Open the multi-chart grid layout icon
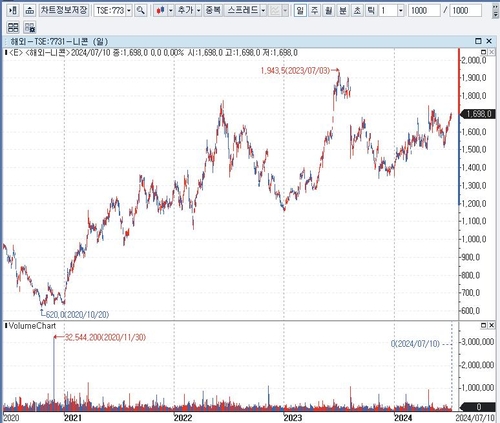Viewport: 500px width, 423px height. 13,27
